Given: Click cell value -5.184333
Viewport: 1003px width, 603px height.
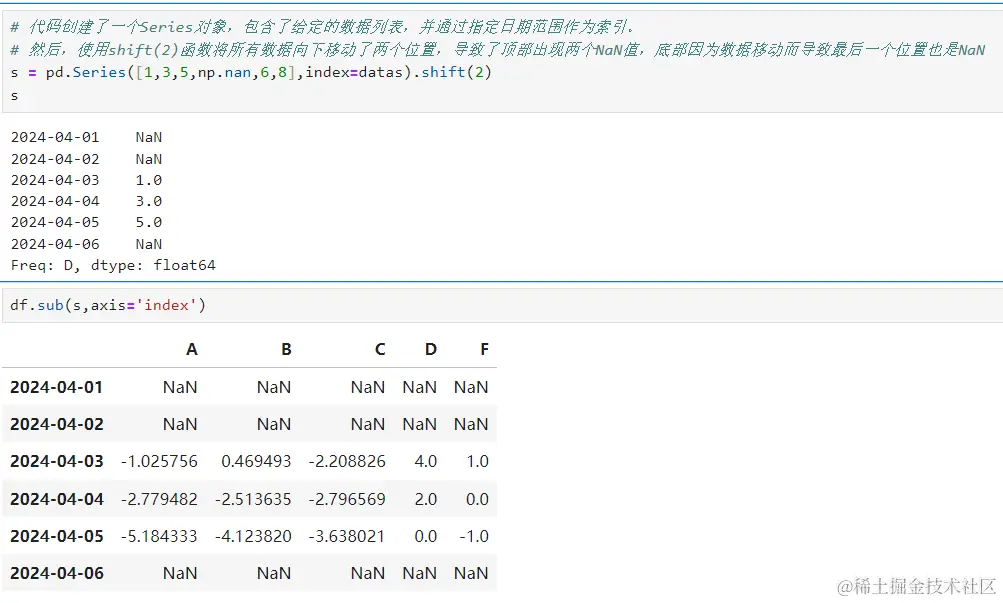Looking at the screenshot, I should tap(159, 536).
